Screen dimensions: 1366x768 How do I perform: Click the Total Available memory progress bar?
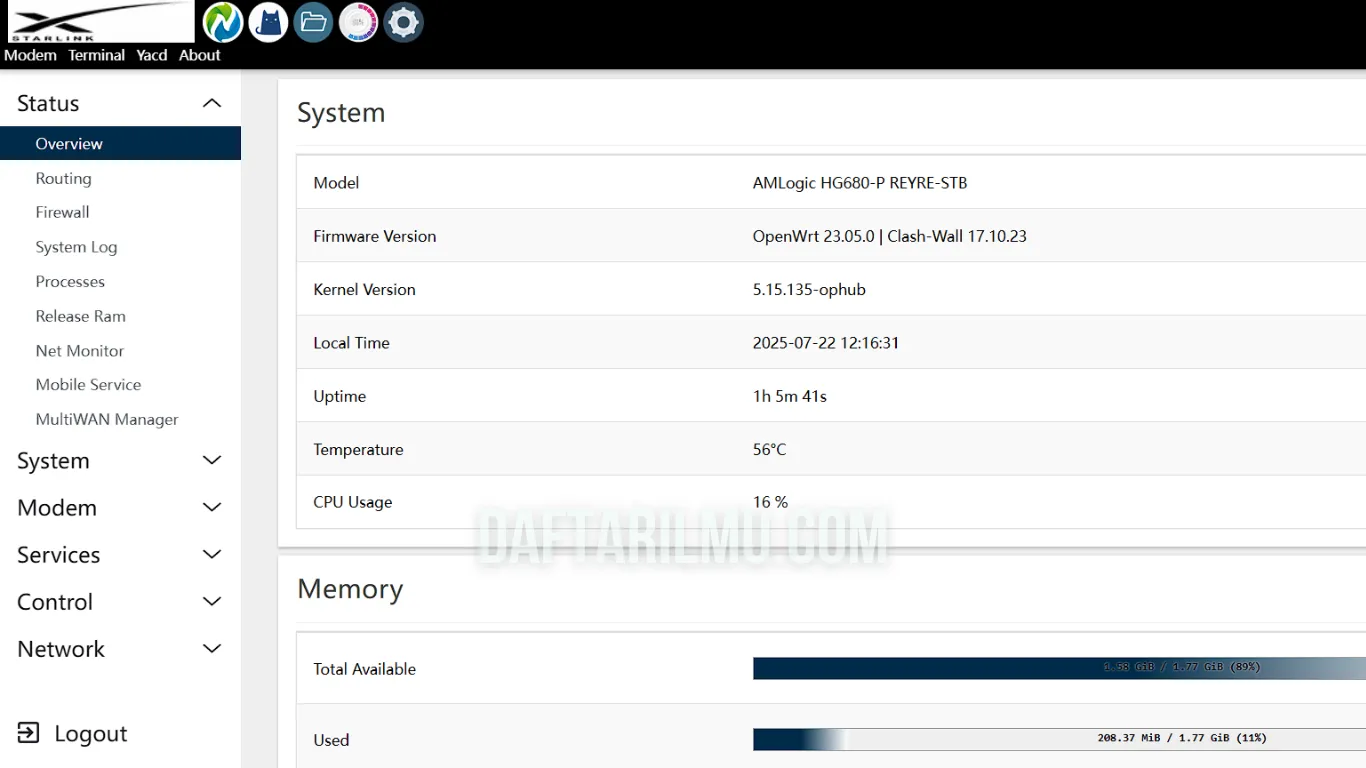pyautogui.click(x=1059, y=668)
